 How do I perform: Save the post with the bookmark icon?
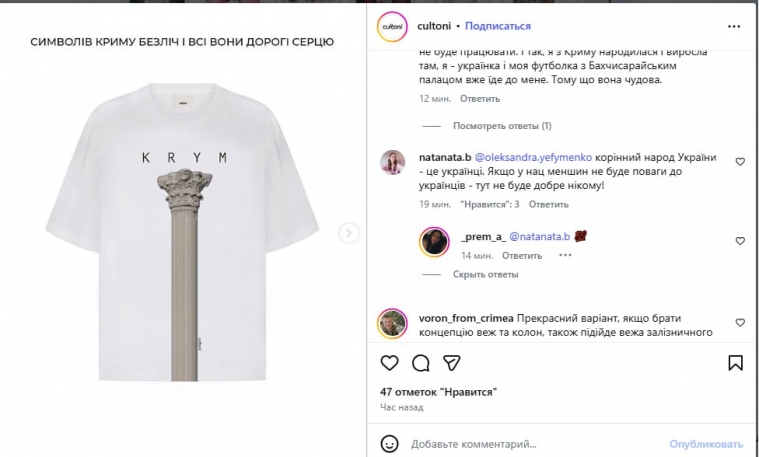[x=735, y=362]
